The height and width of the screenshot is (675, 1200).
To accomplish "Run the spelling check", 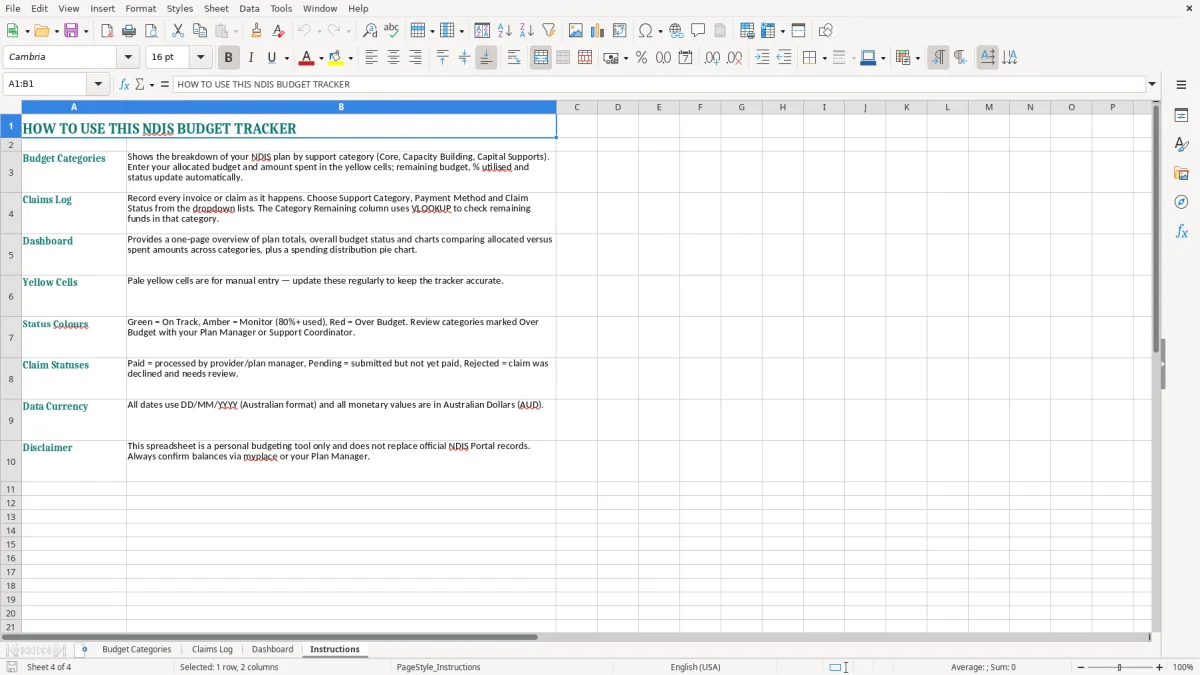I will click(392, 31).
